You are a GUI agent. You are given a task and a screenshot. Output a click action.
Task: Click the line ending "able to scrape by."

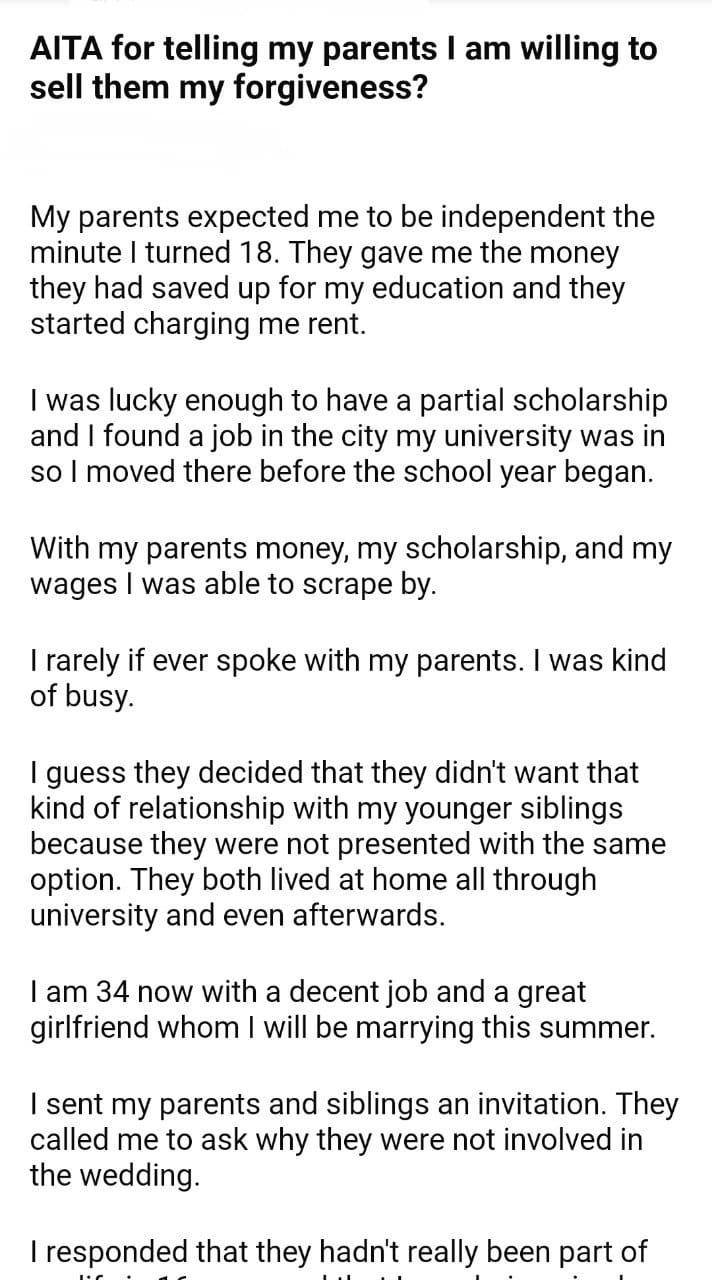coord(233,584)
